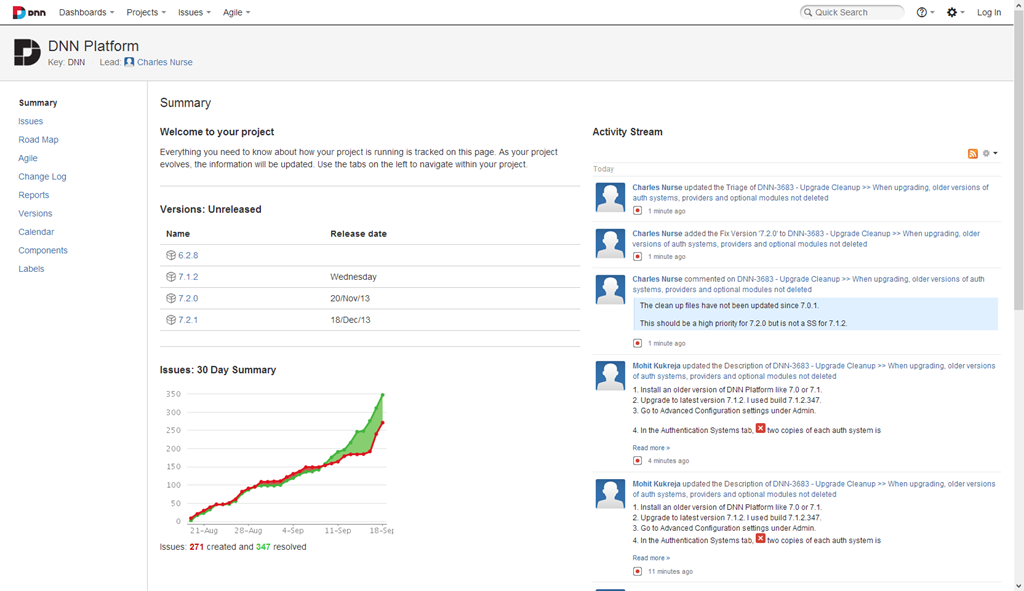
Task: View the Versions tab
Action: click(35, 214)
